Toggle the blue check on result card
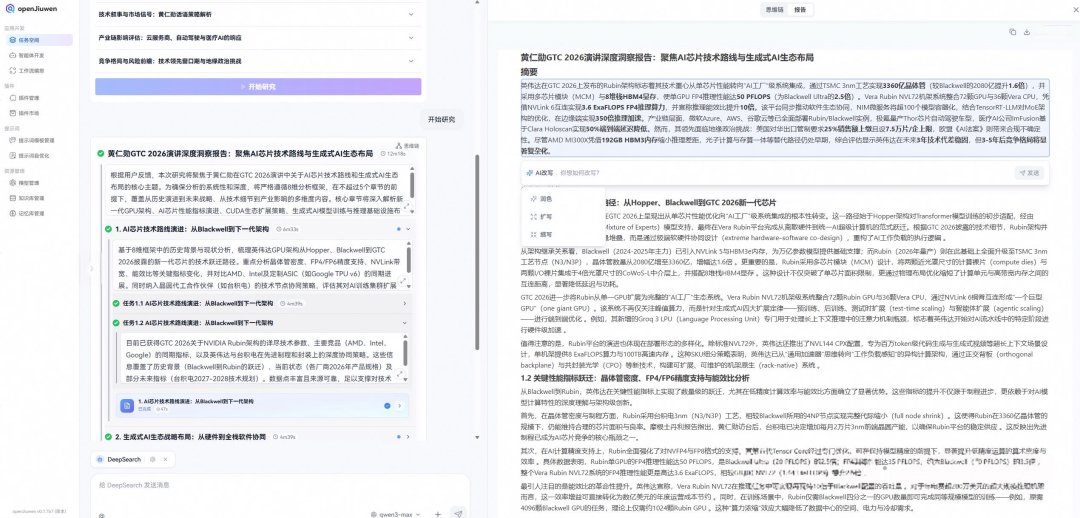This screenshot has width=1080, height=518. click(x=387, y=406)
